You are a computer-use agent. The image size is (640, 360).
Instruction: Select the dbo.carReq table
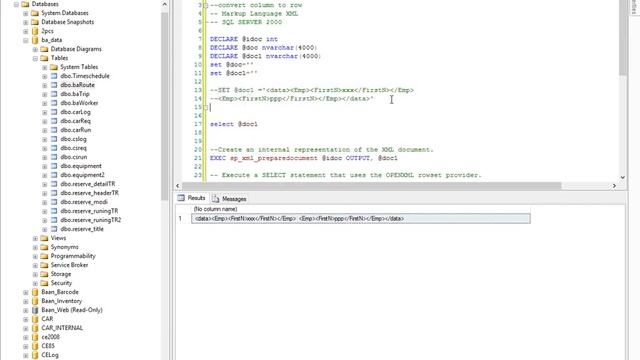point(76,121)
